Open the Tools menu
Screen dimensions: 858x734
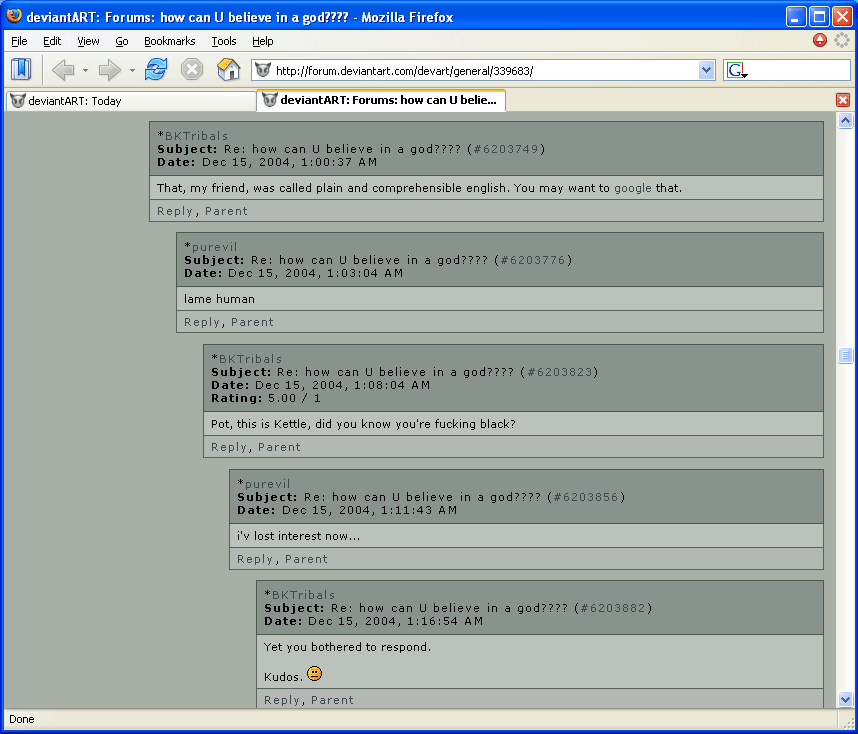(x=224, y=41)
